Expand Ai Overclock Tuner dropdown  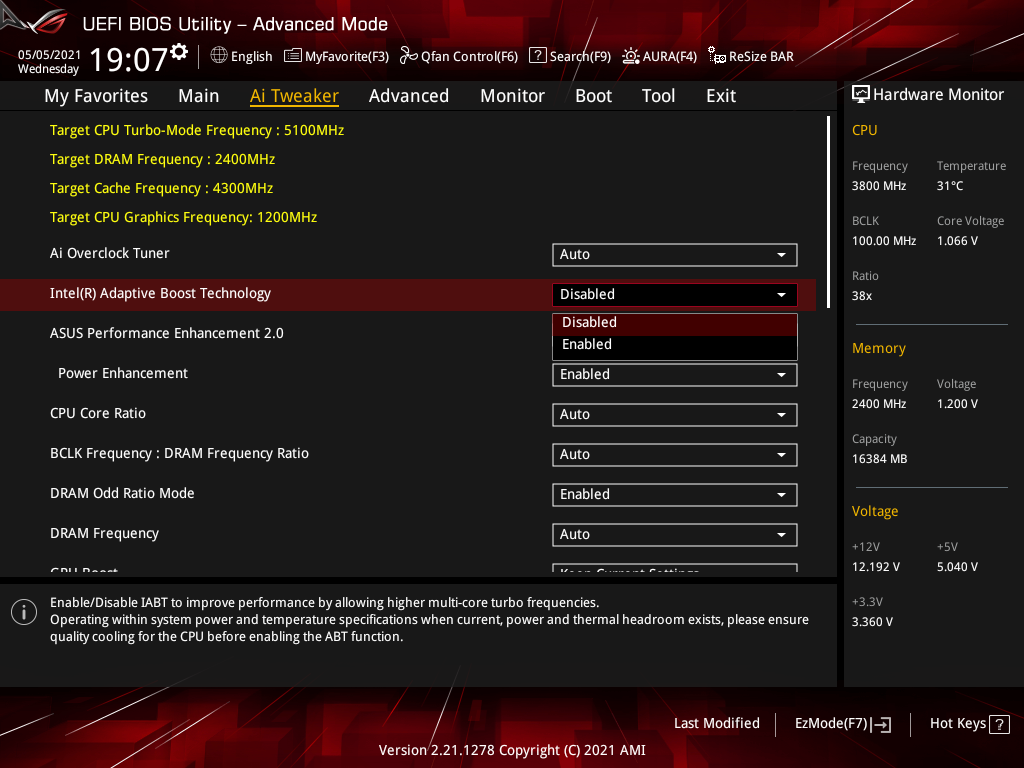(675, 255)
